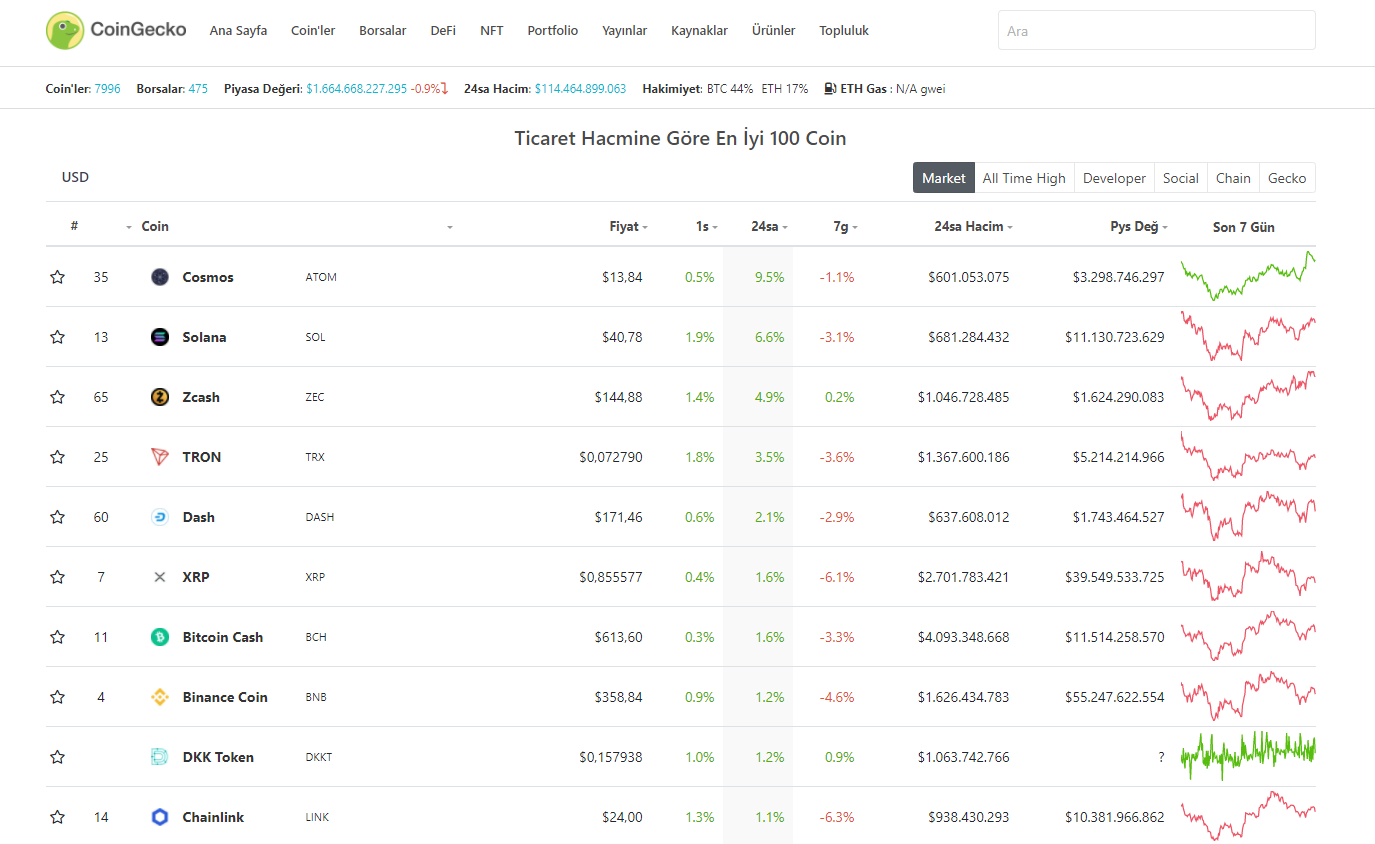
Task: Sort by rank number column
Action: (75, 227)
